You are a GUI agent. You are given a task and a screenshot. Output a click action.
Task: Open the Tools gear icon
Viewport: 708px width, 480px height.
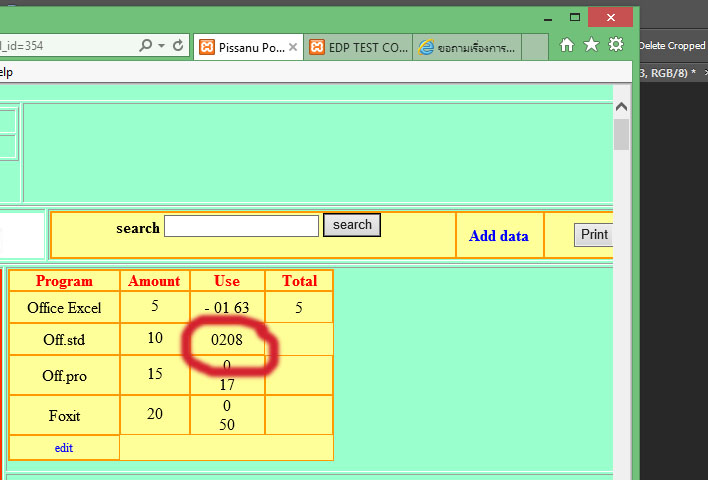[x=616, y=44]
